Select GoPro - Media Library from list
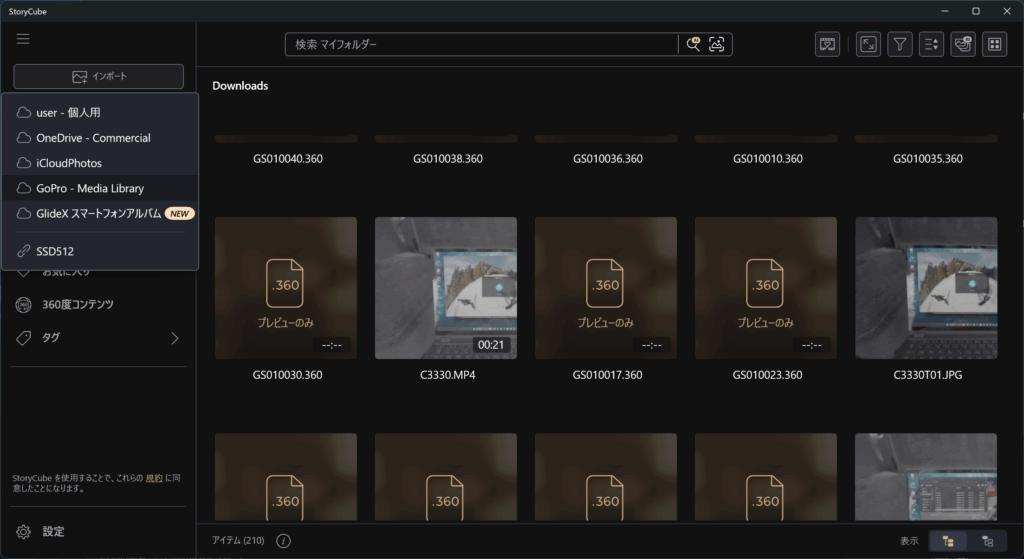Viewport: 1024px width, 559px height. pos(90,188)
